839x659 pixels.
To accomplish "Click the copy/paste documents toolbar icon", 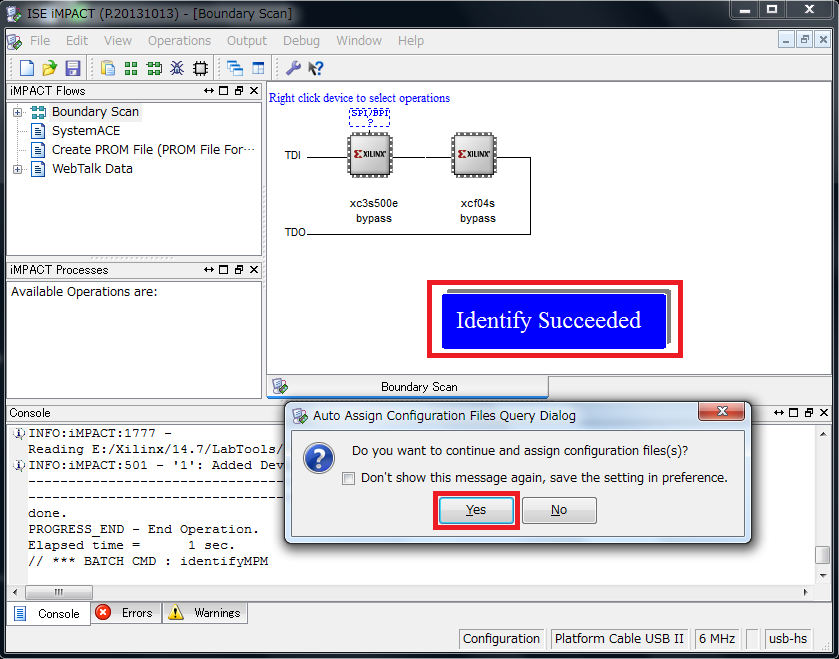I will [x=108, y=68].
